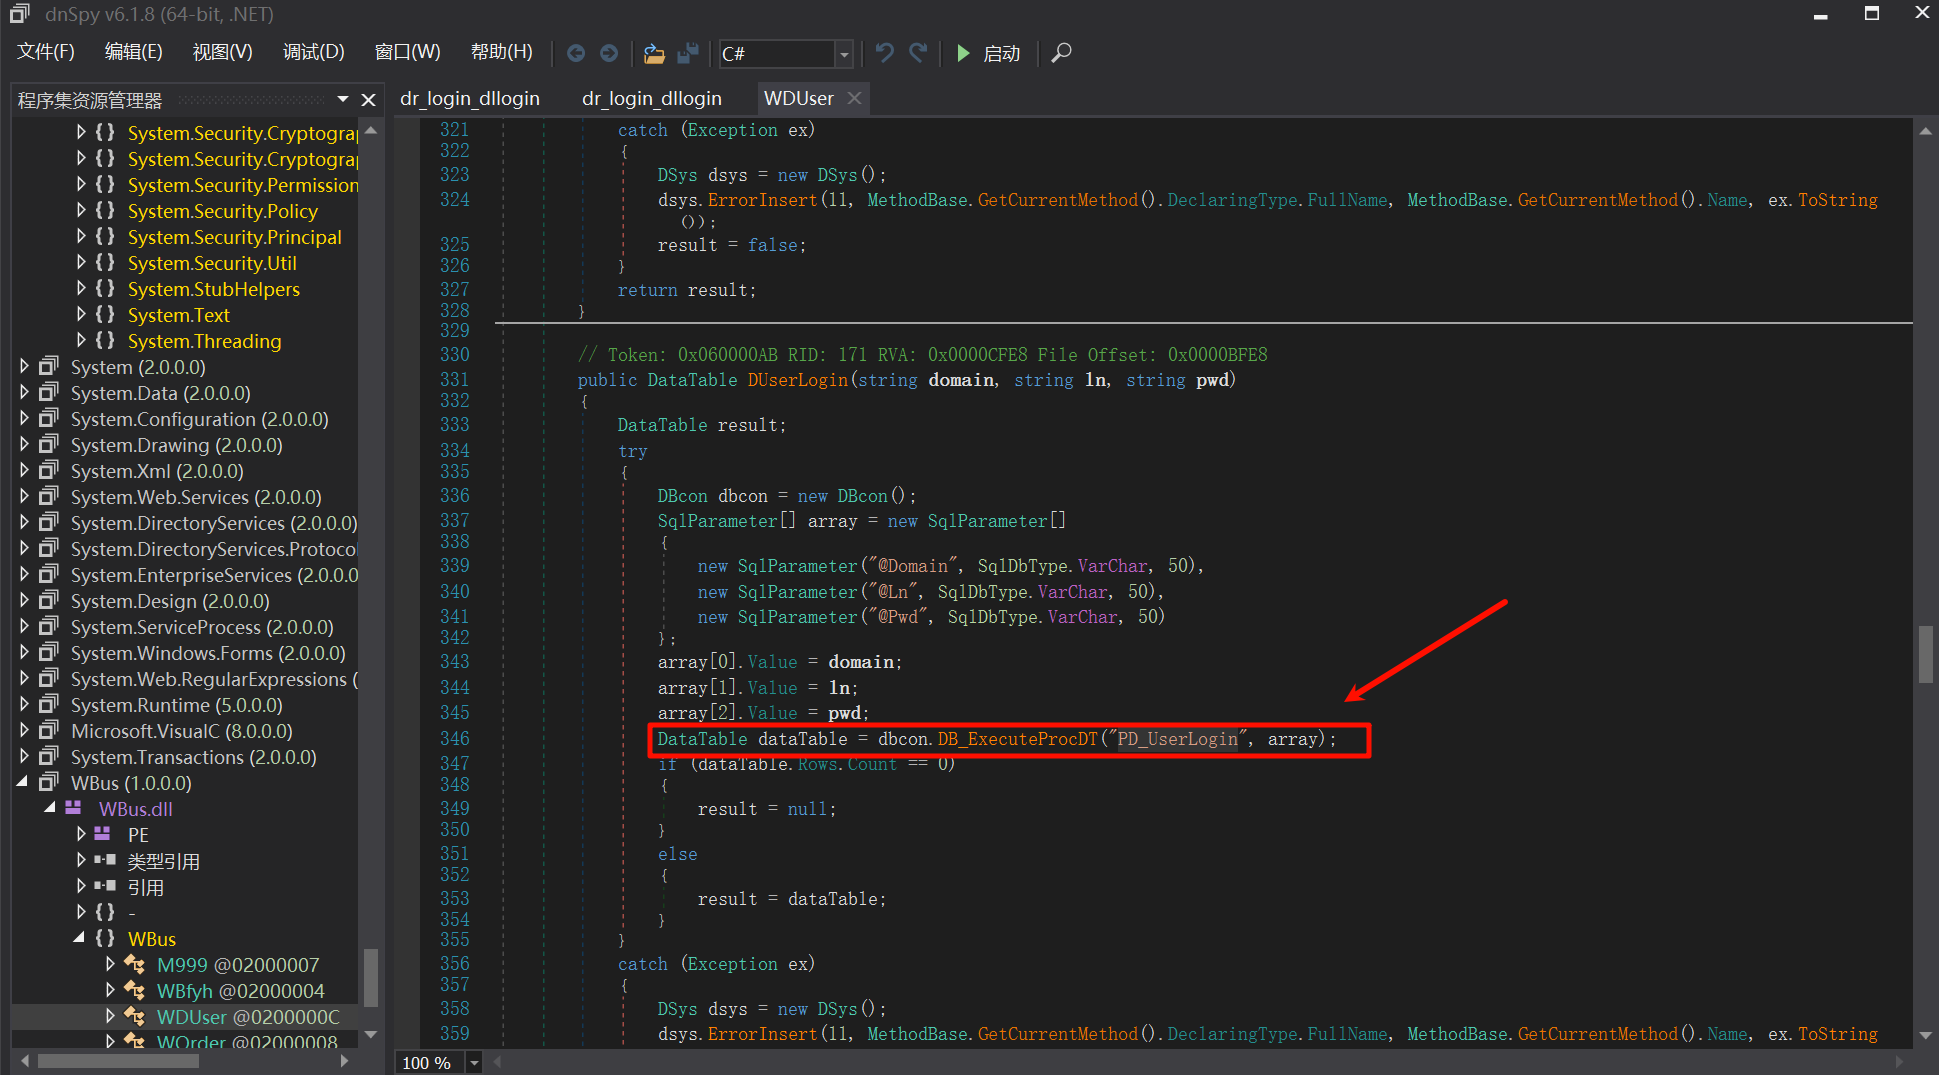Expand the M999 class node
The width and height of the screenshot is (1939, 1075).
(110, 965)
